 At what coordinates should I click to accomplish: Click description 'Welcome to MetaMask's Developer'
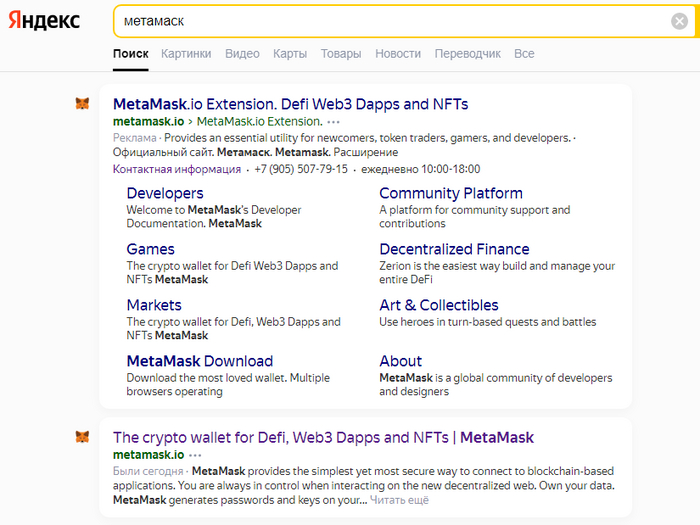click(214, 217)
